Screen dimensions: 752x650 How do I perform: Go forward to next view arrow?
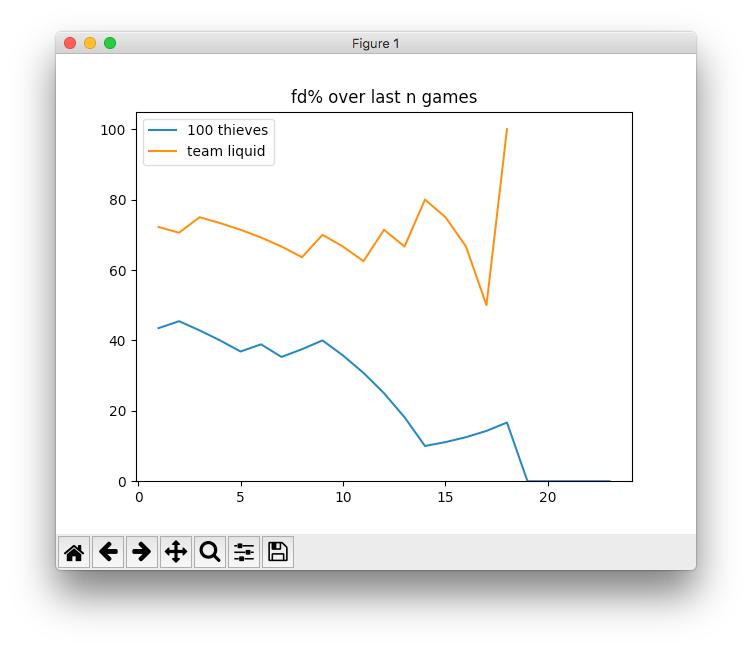tap(142, 552)
